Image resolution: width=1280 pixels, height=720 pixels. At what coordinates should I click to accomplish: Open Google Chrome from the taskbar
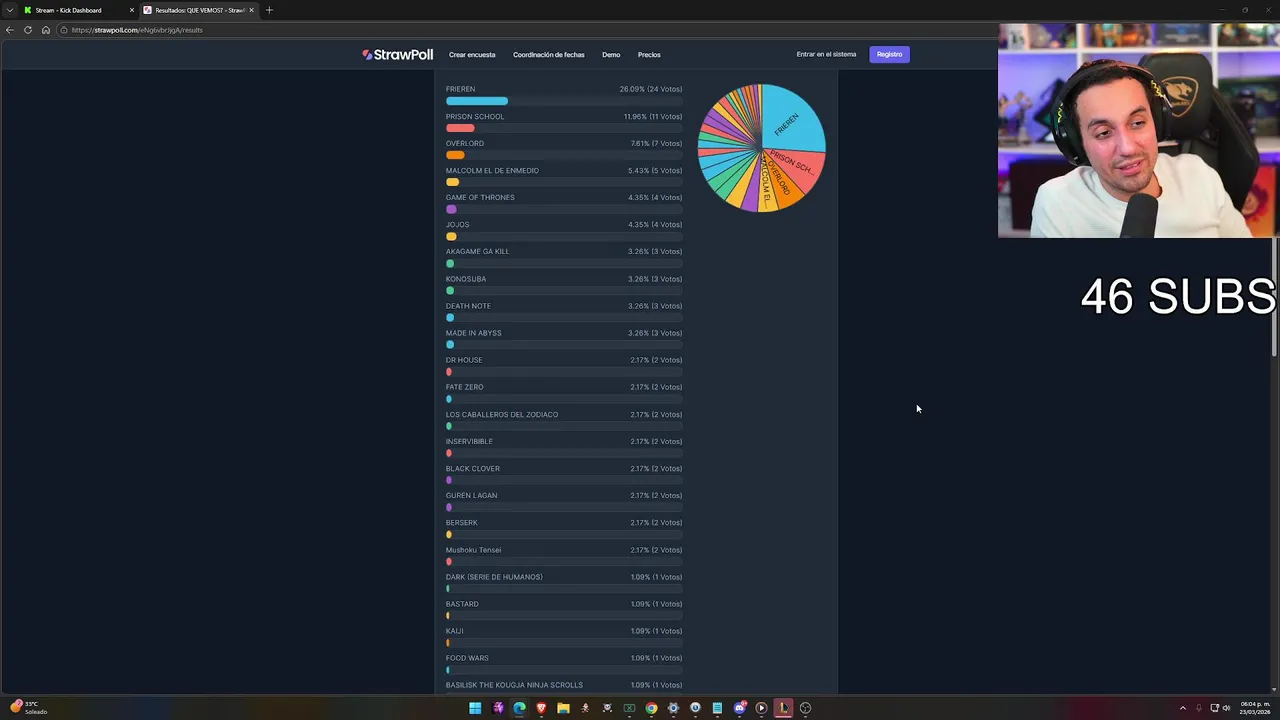[x=651, y=708]
